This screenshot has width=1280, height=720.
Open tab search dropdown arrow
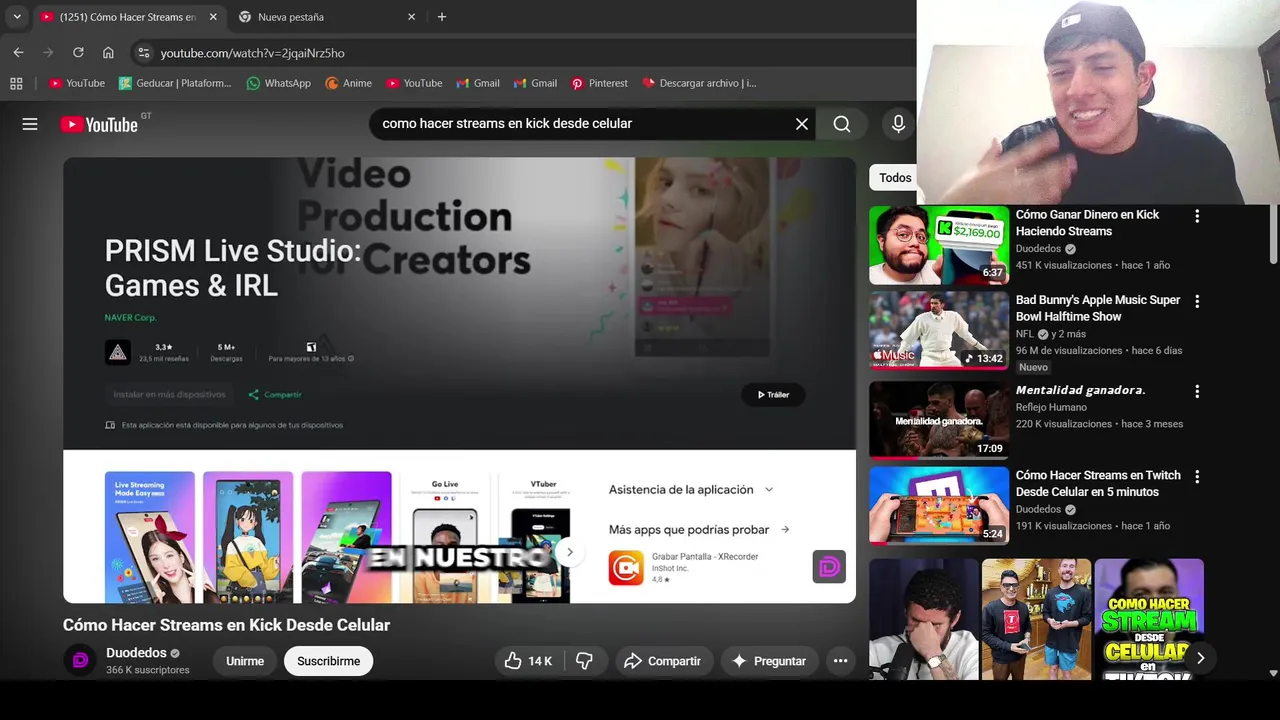[17, 17]
